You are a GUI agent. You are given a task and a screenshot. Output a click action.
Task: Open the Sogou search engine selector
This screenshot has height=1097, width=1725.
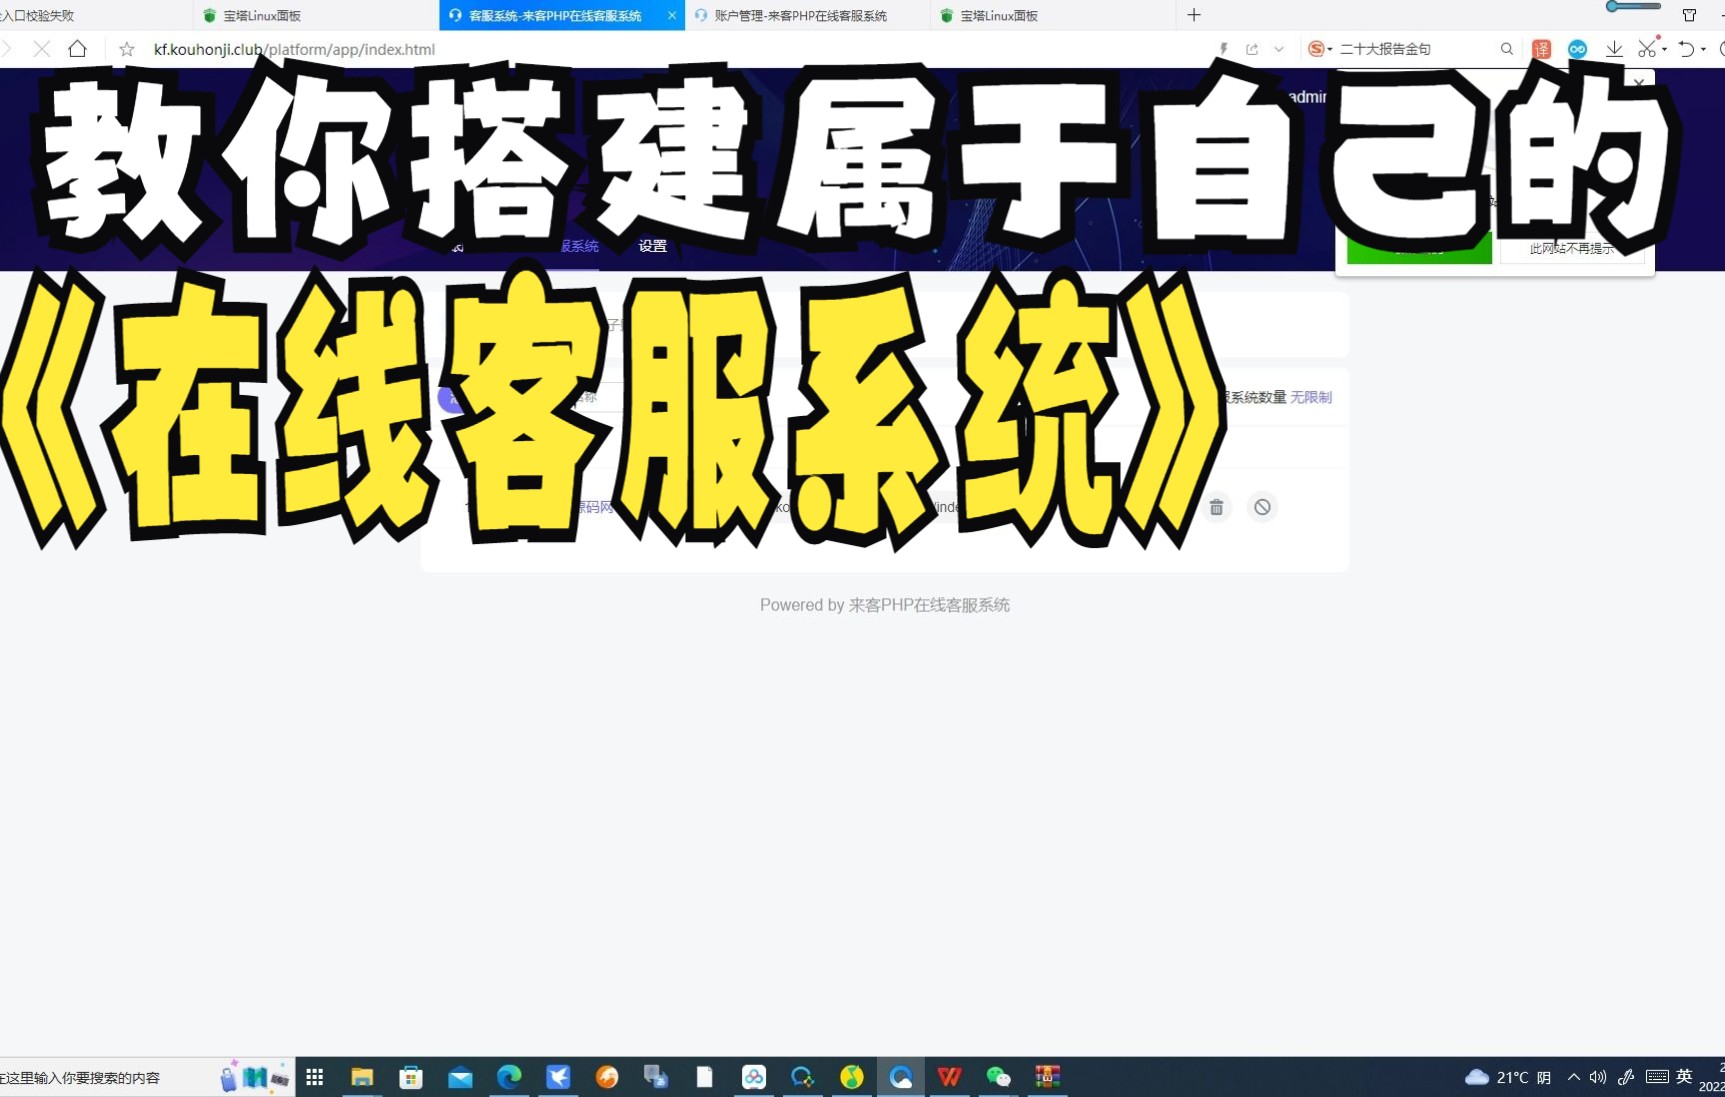[x=1320, y=49]
